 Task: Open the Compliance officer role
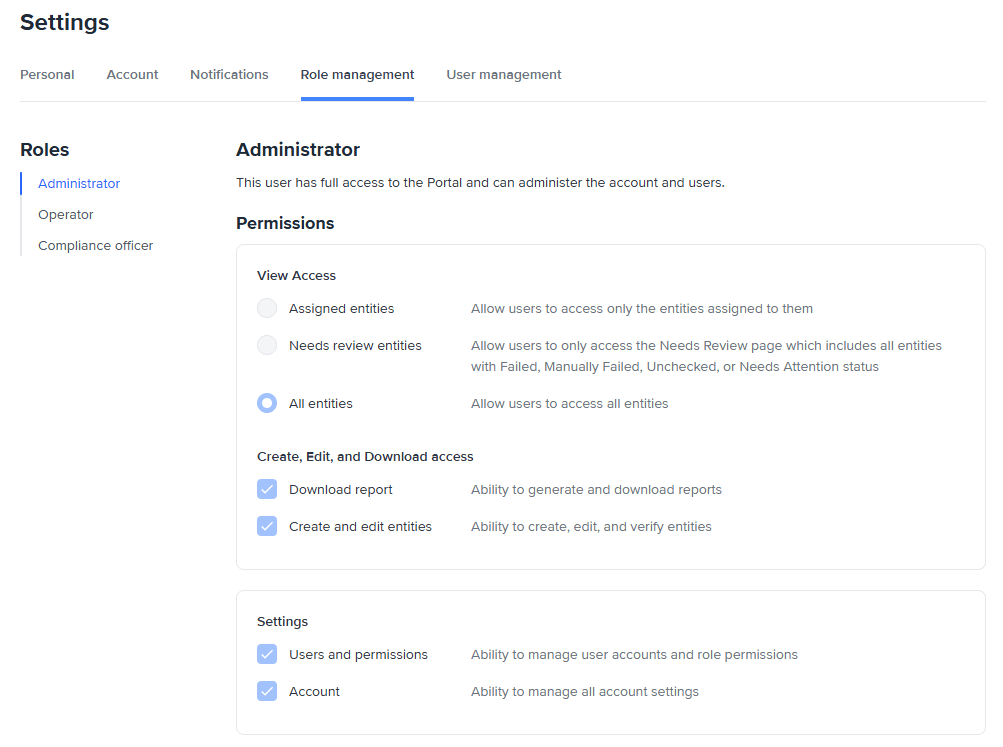pyautogui.click(x=95, y=246)
